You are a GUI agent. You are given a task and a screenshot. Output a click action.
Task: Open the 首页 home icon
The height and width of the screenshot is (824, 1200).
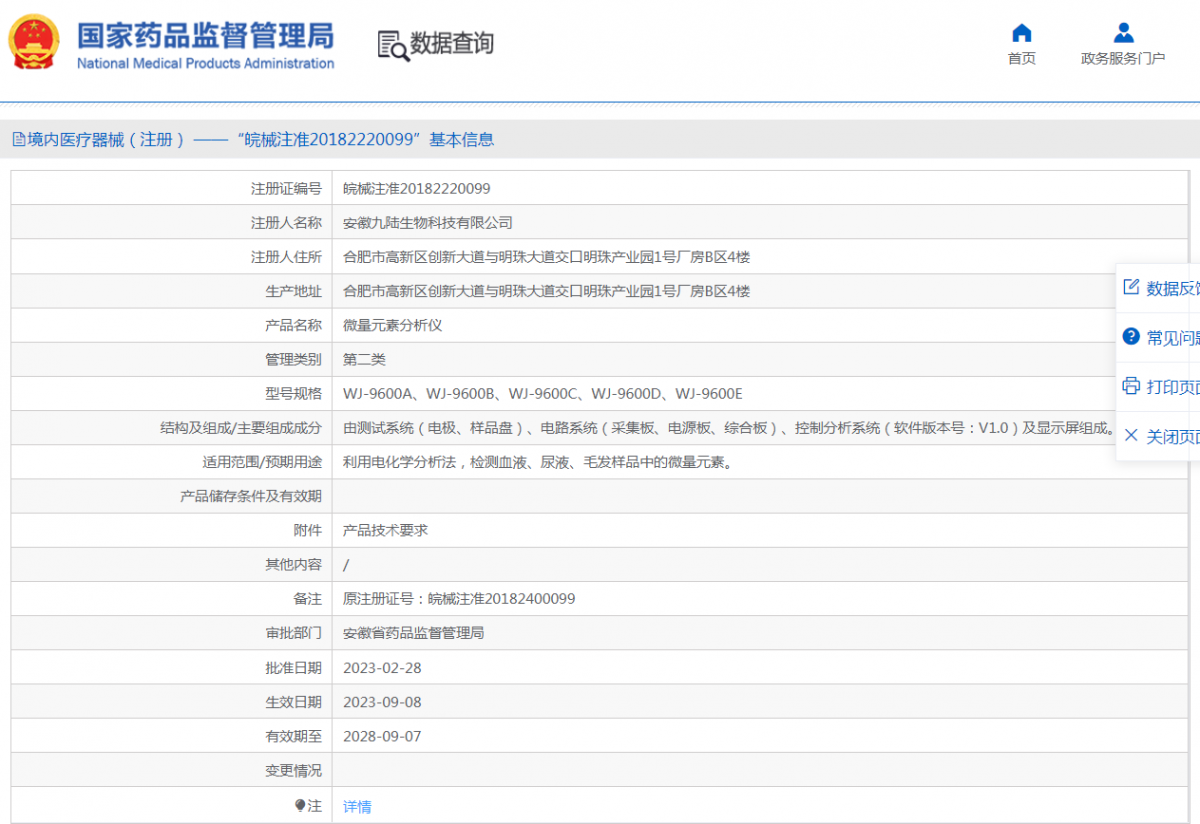(1021, 32)
